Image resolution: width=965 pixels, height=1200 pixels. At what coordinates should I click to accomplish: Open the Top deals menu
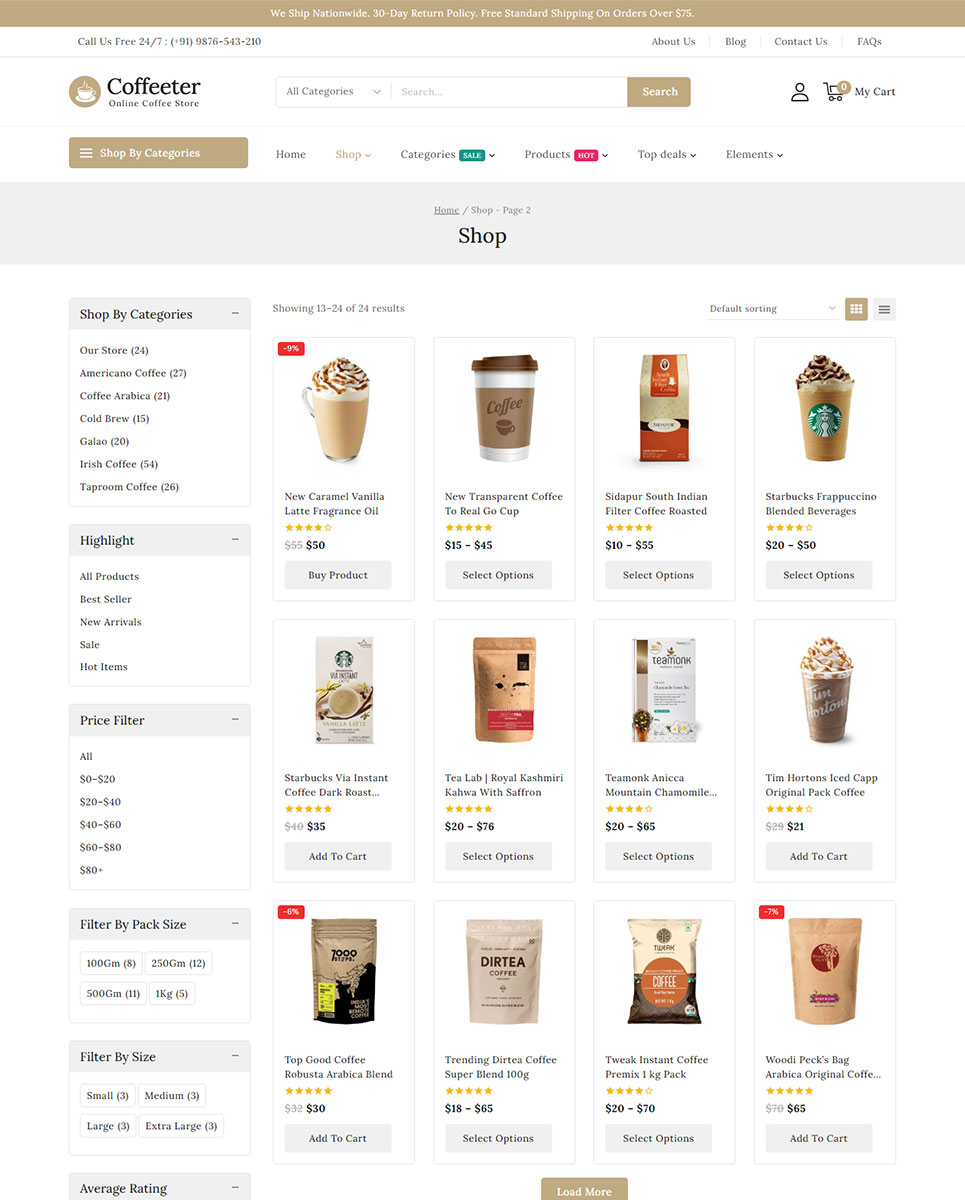coord(666,155)
